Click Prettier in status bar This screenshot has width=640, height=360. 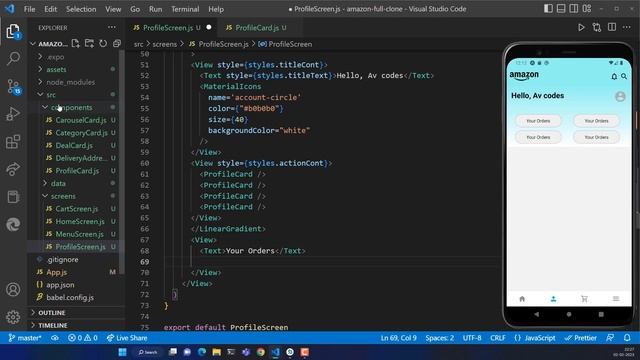(x=580, y=338)
